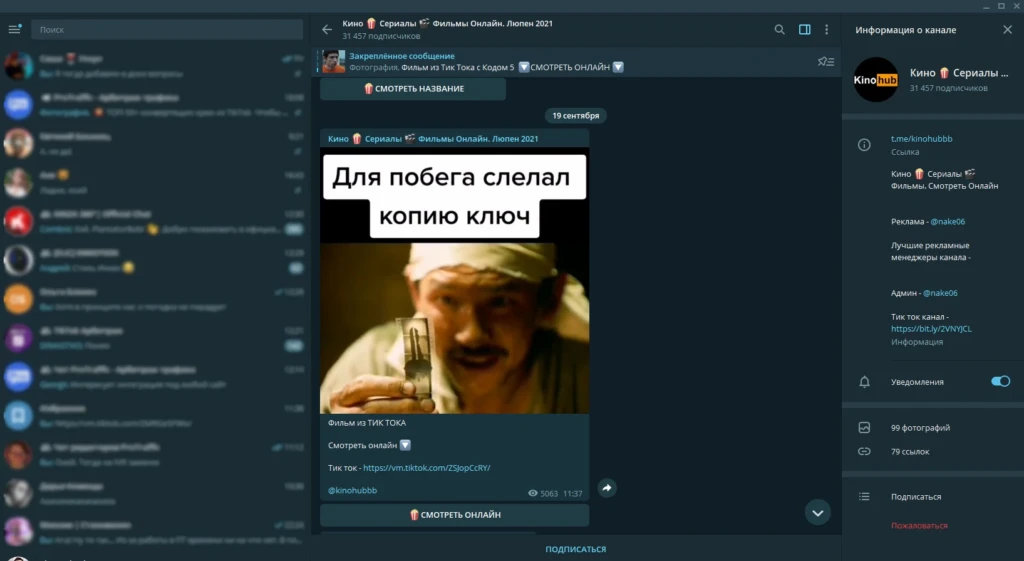Screen dimensions: 1024x561
Task: Click the Kinohub channel avatar in info panel
Action: pyautogui.click(x=876, y=80)
